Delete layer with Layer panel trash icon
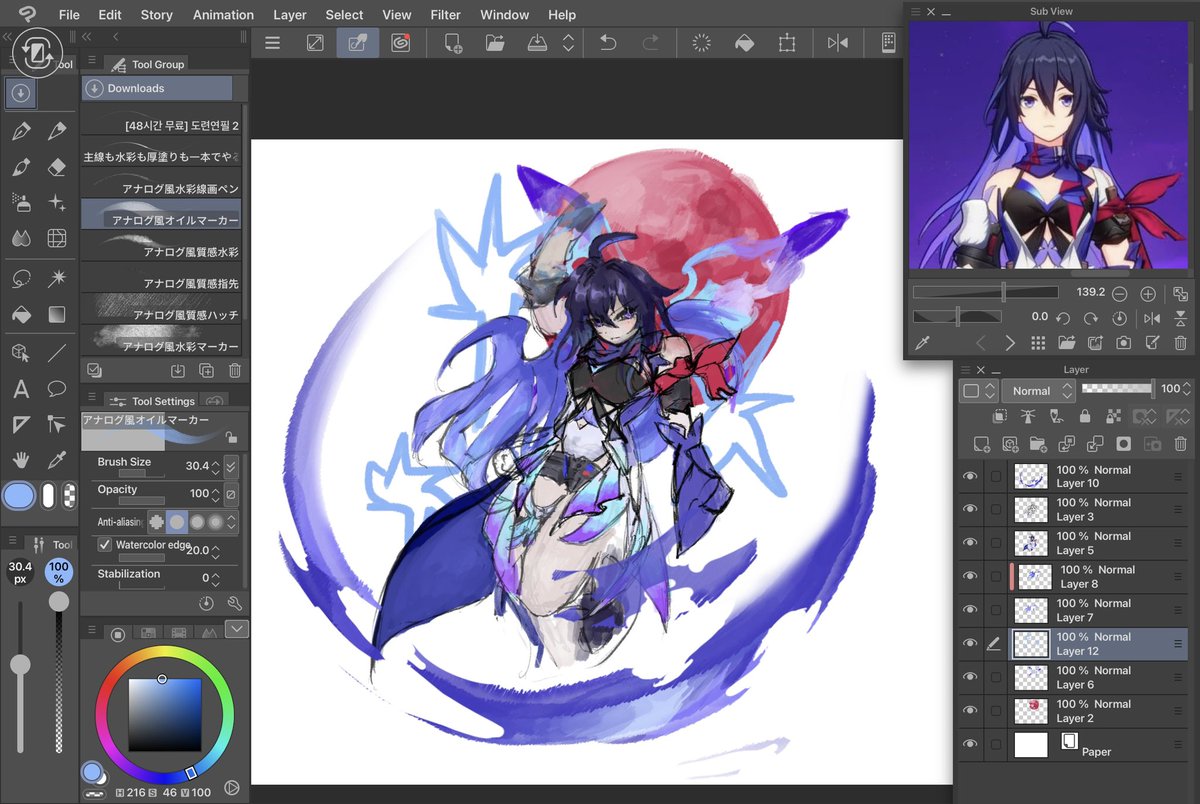This screenshot has height=804, width=1200. [1180, 444]
